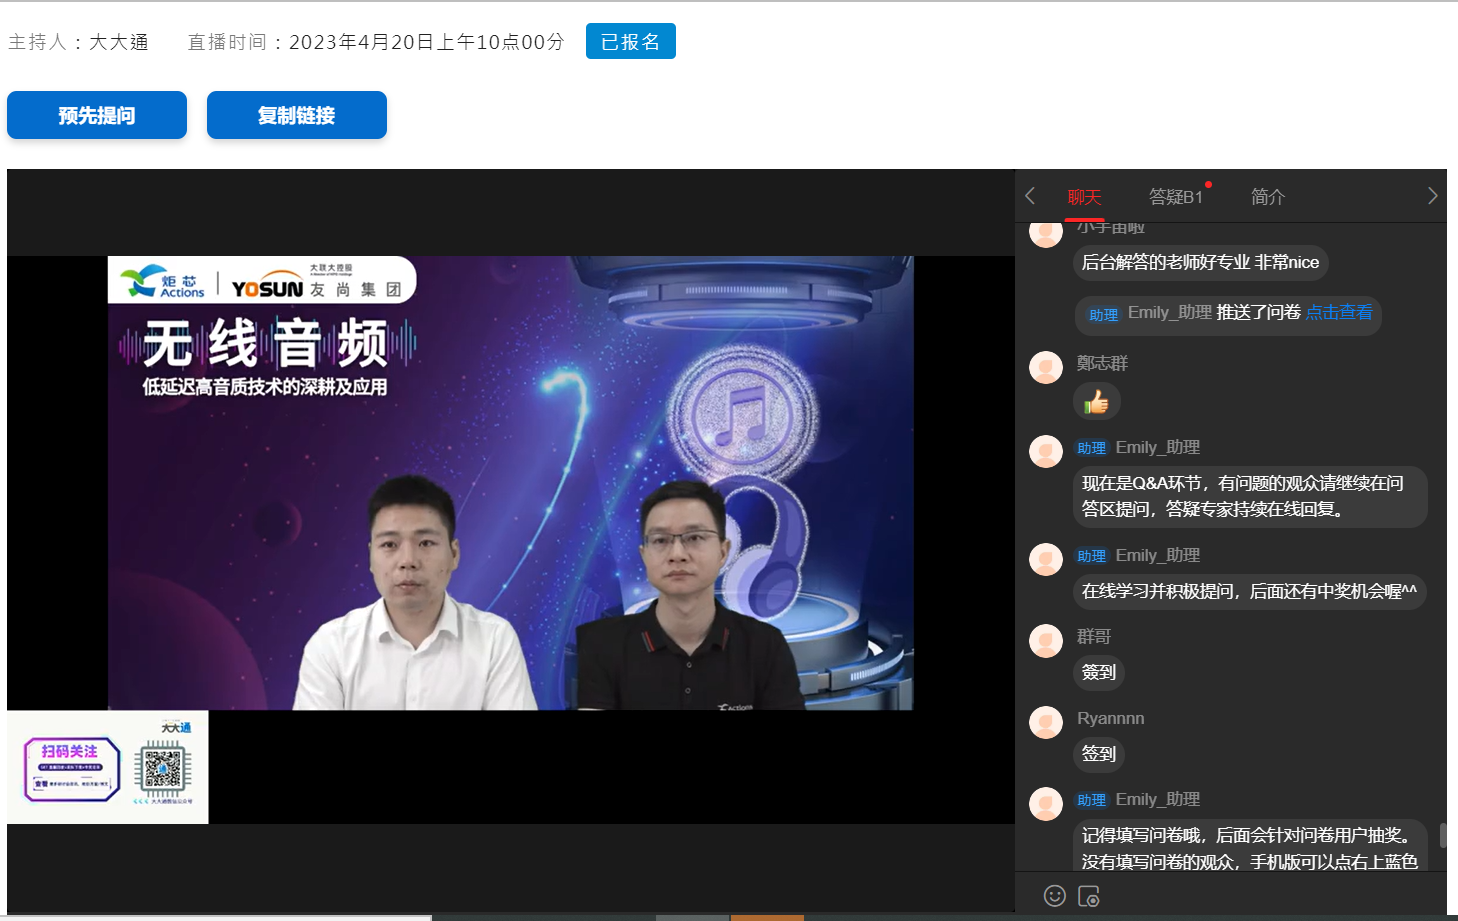Screen dimensions: 1458x921
Task: Click the thumbs-up emoji sent by 鄭志群
Action: tap(1098, 401)
